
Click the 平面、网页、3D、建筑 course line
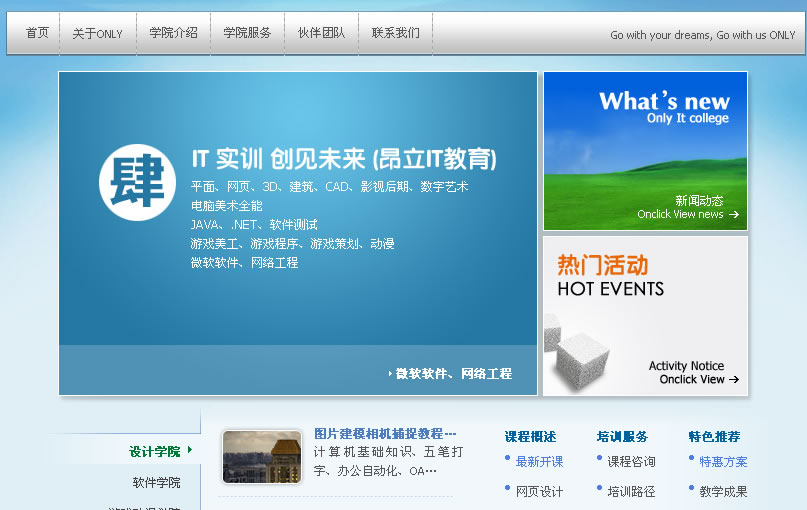(329, 186)
